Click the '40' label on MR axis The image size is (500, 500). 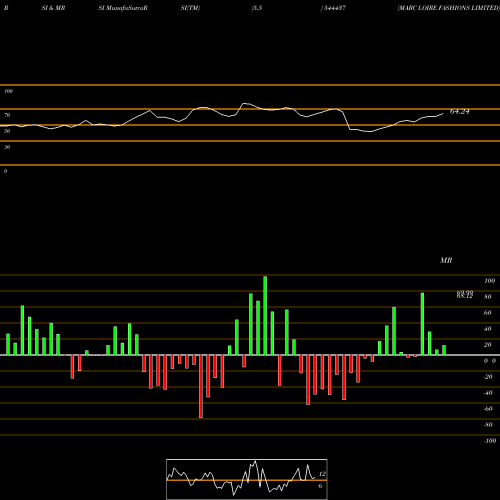[x=488, y=329]
